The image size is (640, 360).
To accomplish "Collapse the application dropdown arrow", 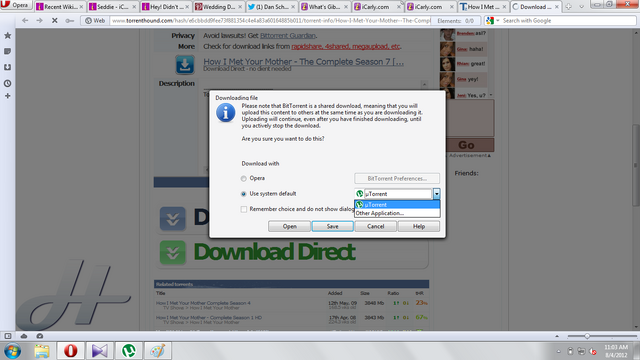I will click(x=436, y=193).
